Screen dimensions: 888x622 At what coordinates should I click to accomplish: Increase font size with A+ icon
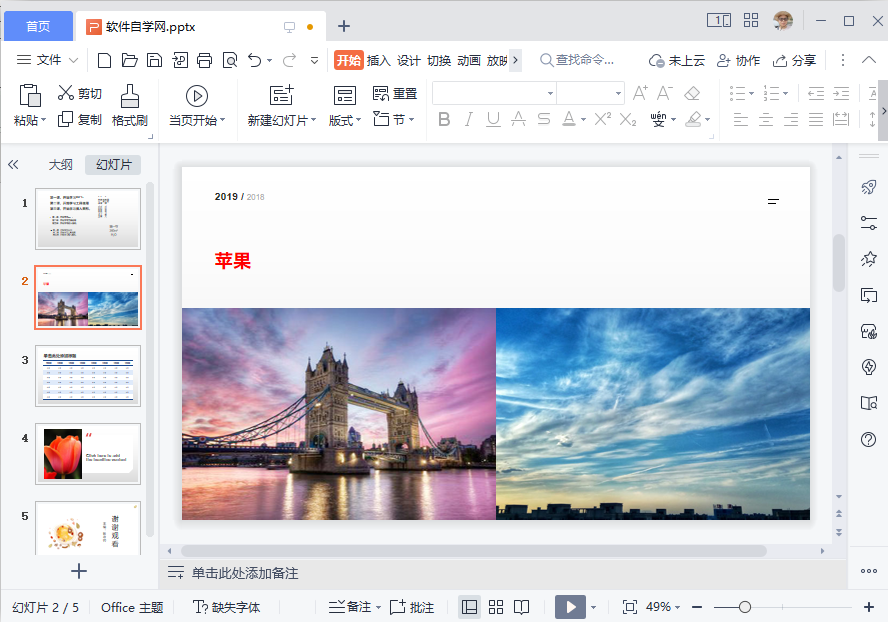[x=640, y=93]
